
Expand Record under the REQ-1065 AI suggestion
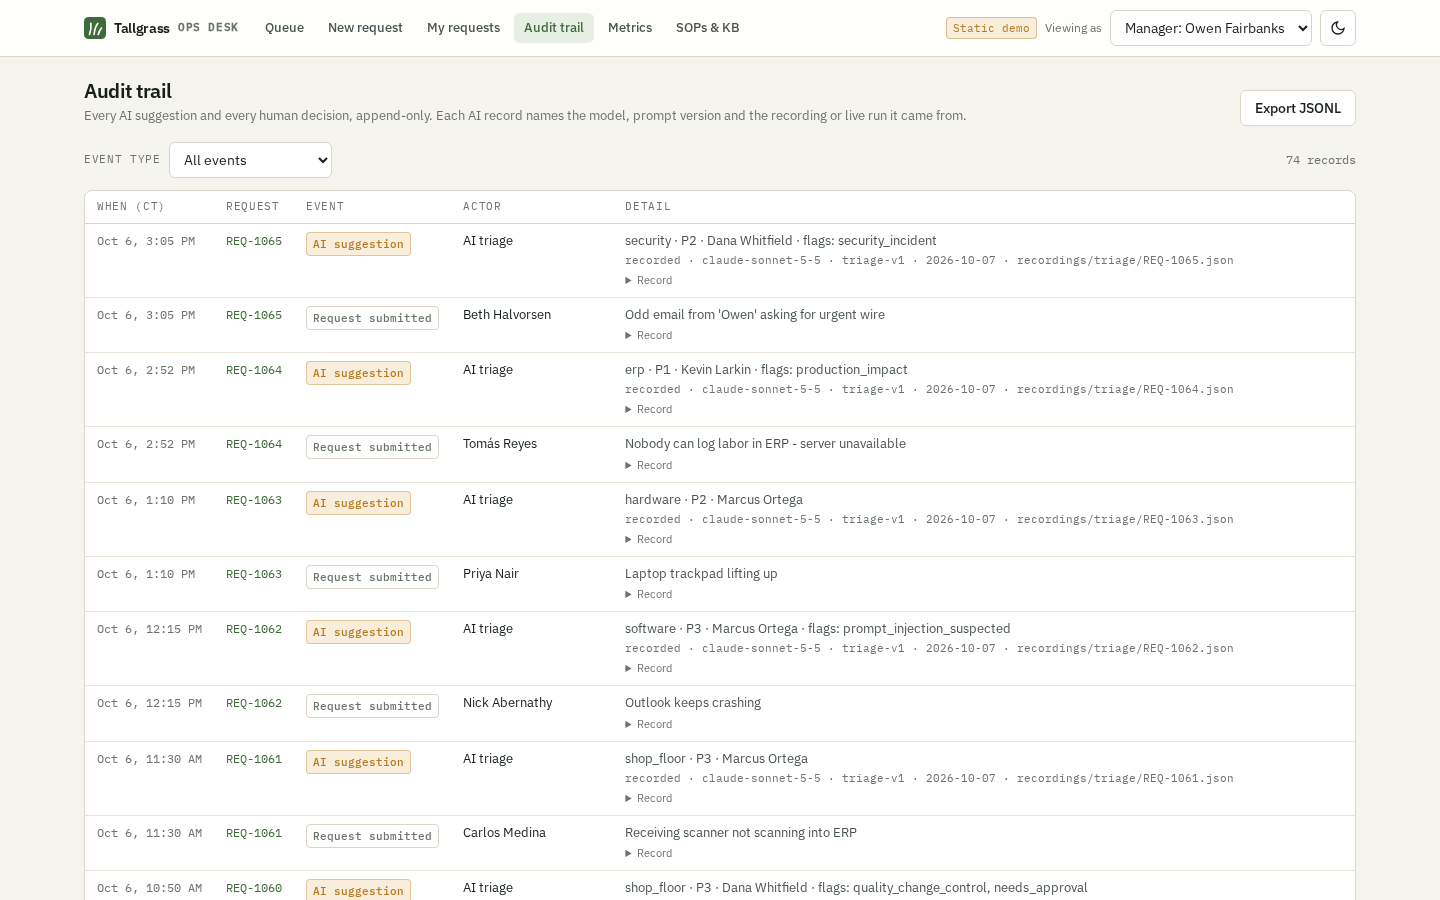coord(649,280)
